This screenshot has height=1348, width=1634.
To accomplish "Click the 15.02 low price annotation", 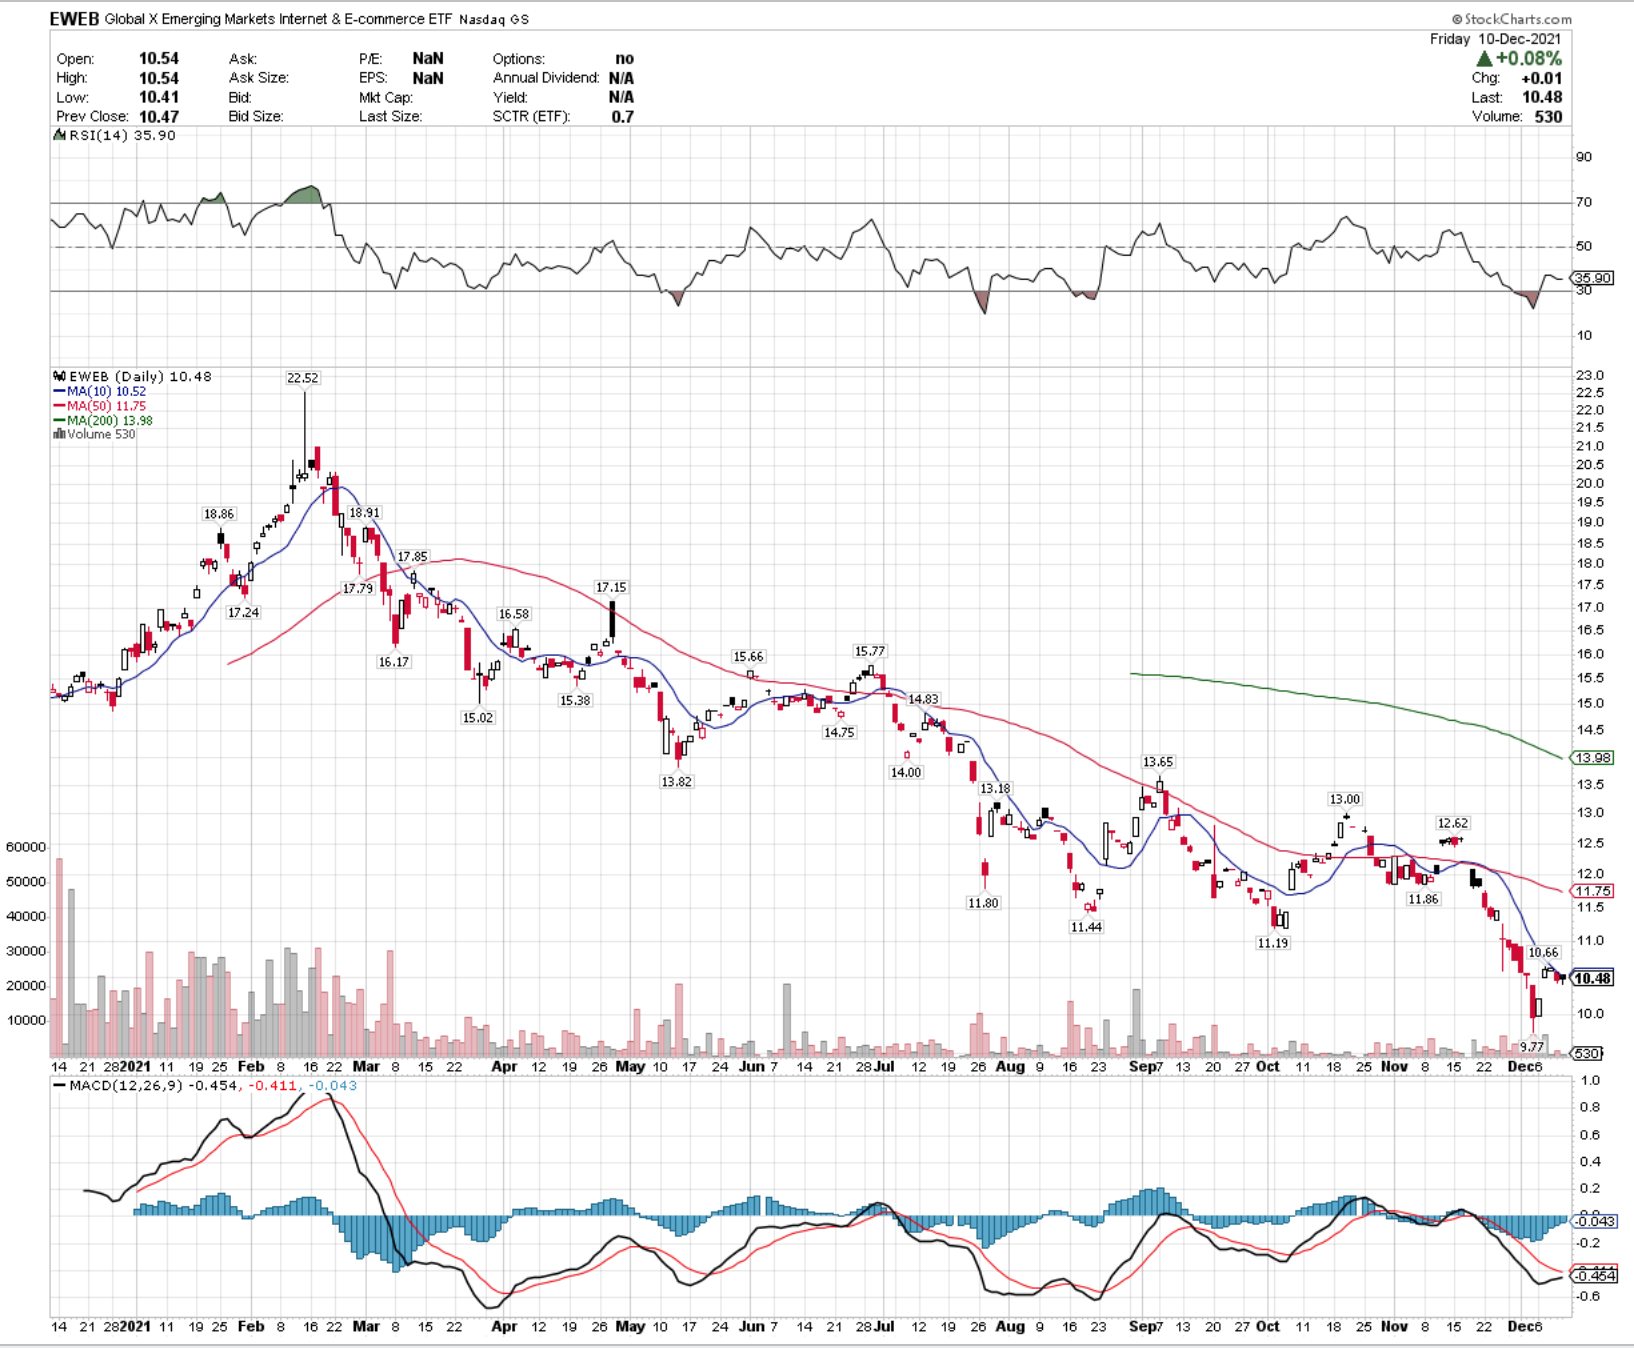I will 478,718.
